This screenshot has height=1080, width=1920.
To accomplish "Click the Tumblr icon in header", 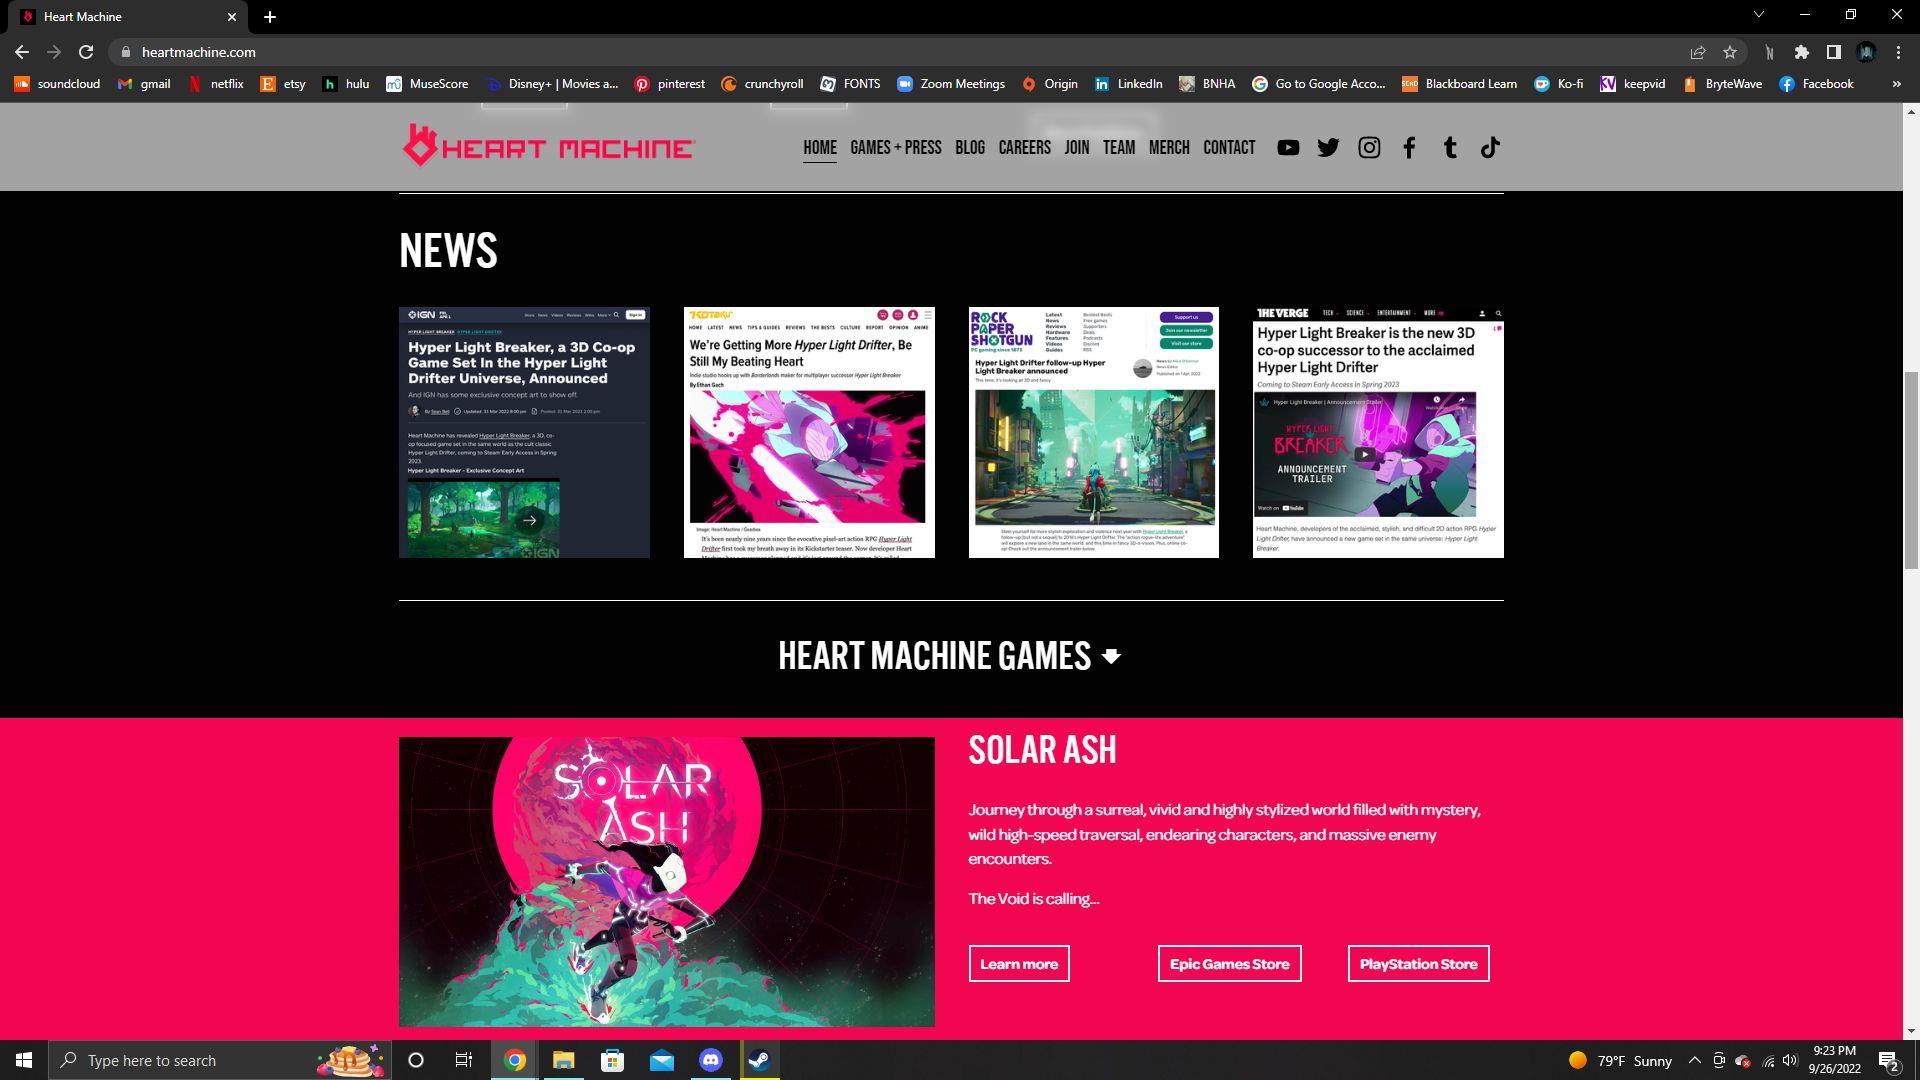I will [x=1450, y=148].
